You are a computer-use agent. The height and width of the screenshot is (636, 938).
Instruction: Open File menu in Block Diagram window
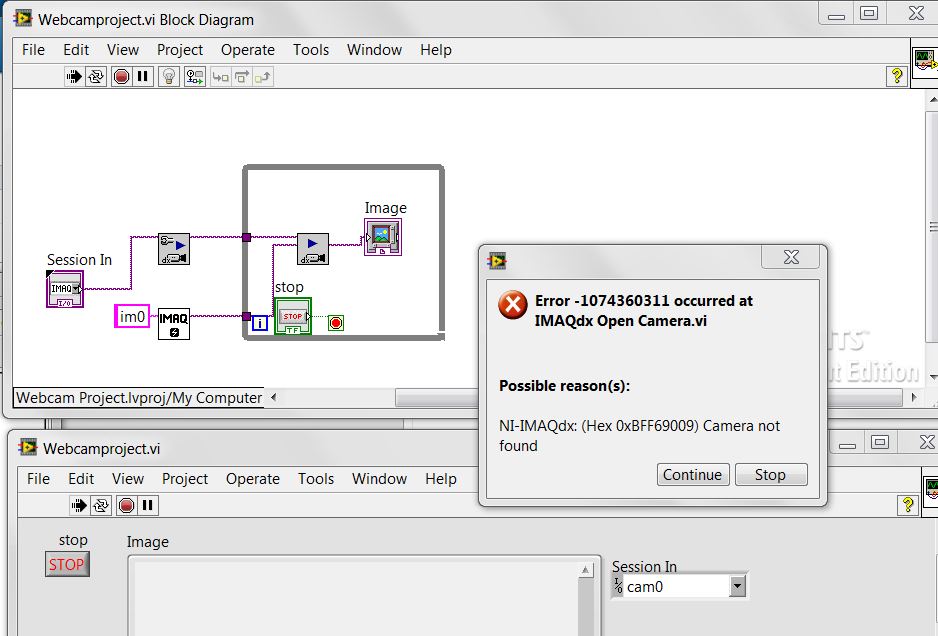(x=34, y=50)
